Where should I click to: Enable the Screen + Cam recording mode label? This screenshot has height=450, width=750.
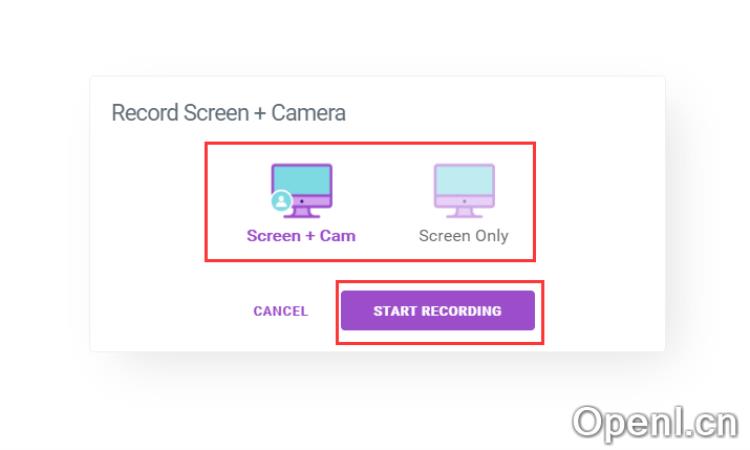(301, 236)
